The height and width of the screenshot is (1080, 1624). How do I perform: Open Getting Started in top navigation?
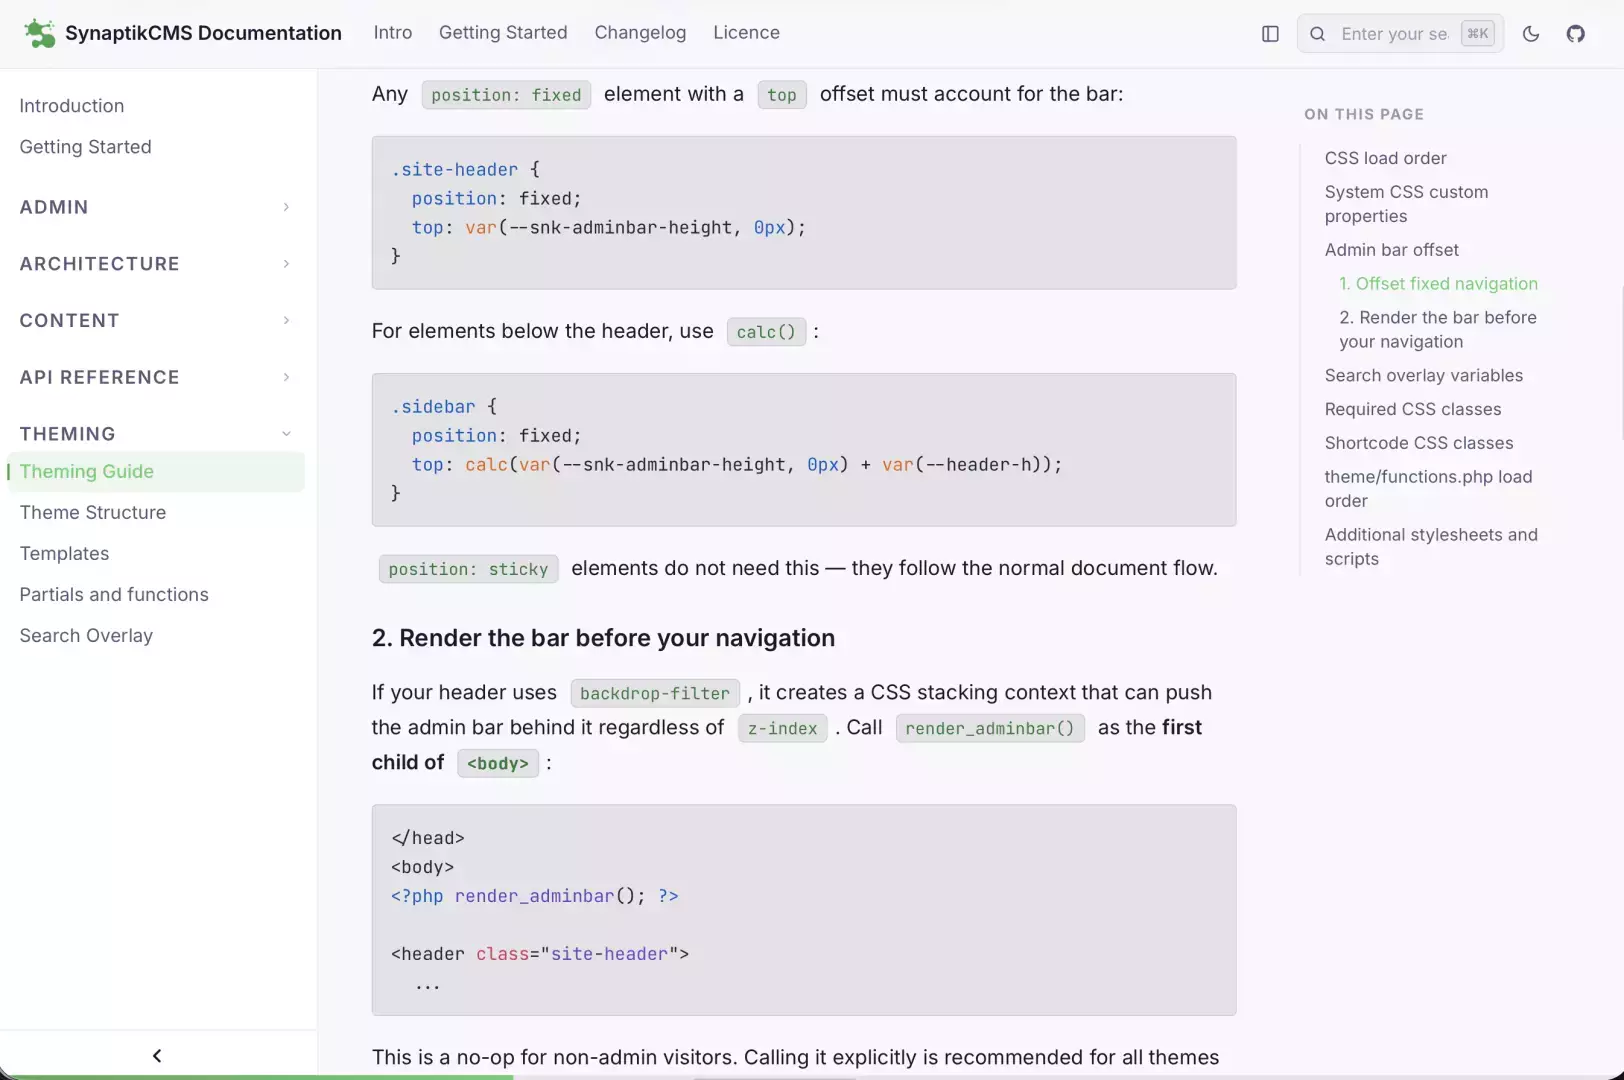click(503, 33)
